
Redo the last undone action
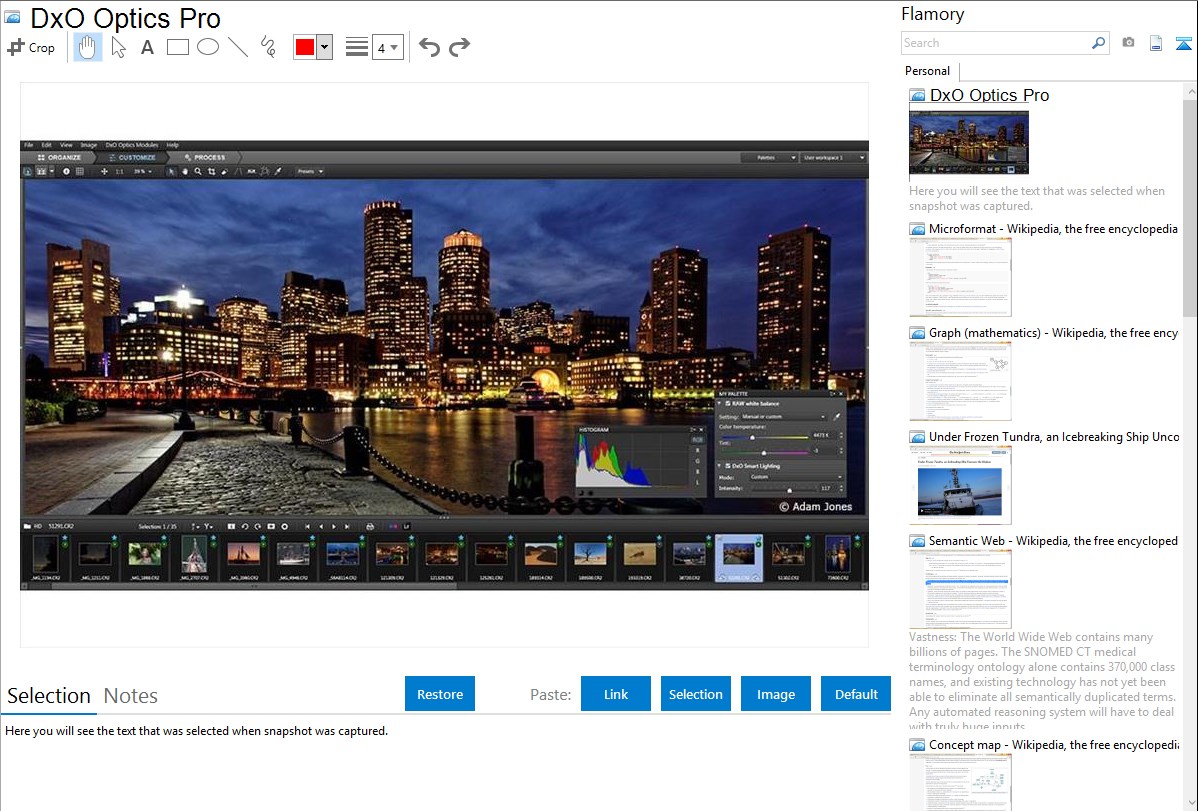[x=459, y=47]
